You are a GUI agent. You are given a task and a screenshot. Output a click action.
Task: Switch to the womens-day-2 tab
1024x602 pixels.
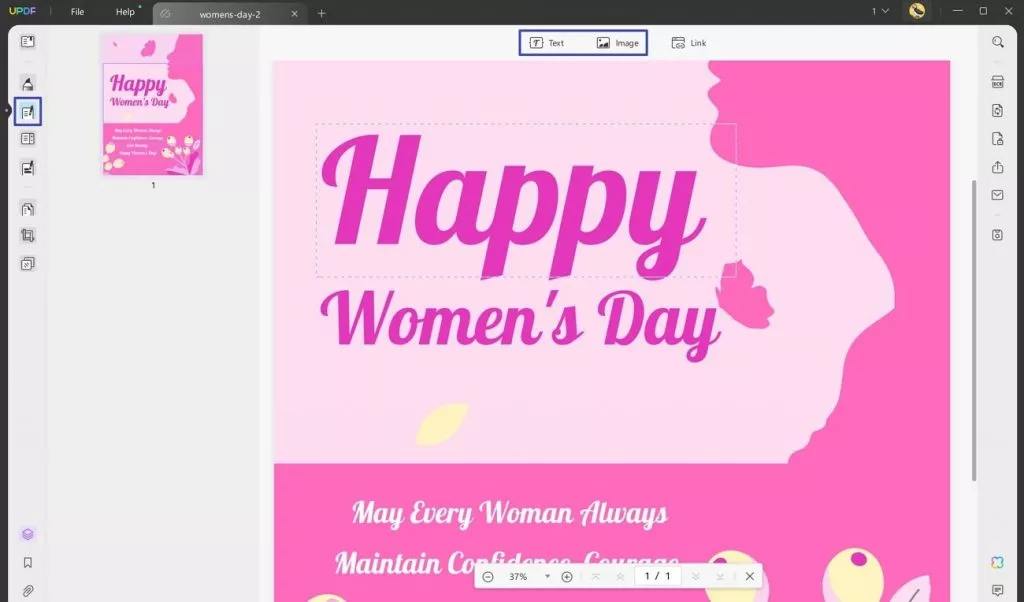click(229, 14)
